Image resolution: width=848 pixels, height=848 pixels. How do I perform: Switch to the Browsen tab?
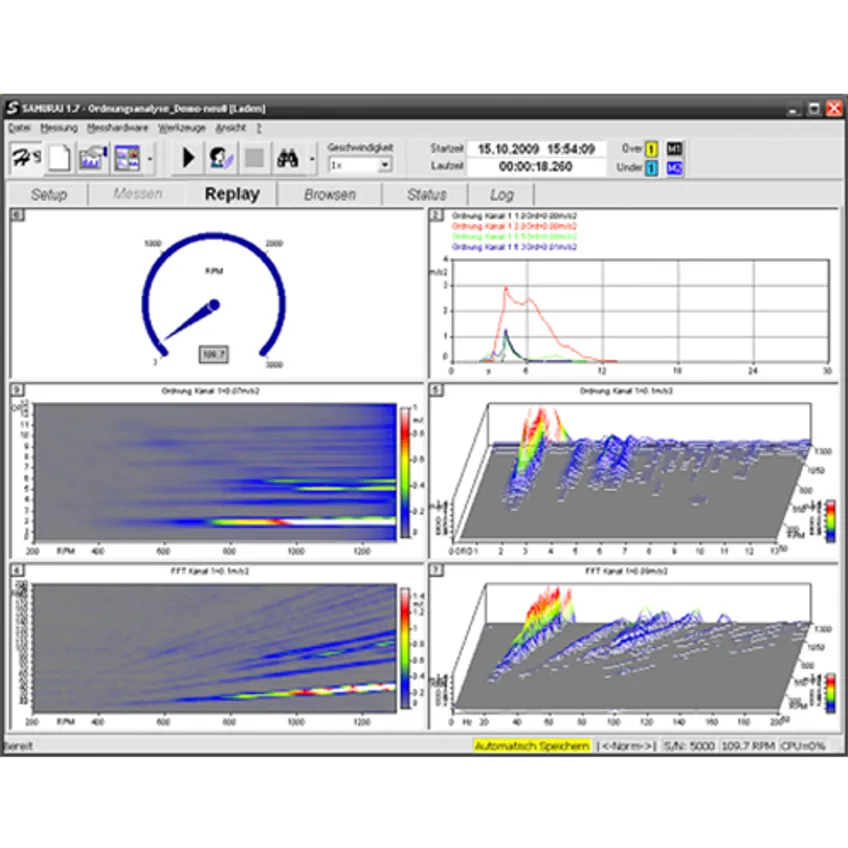click(330, 194)
